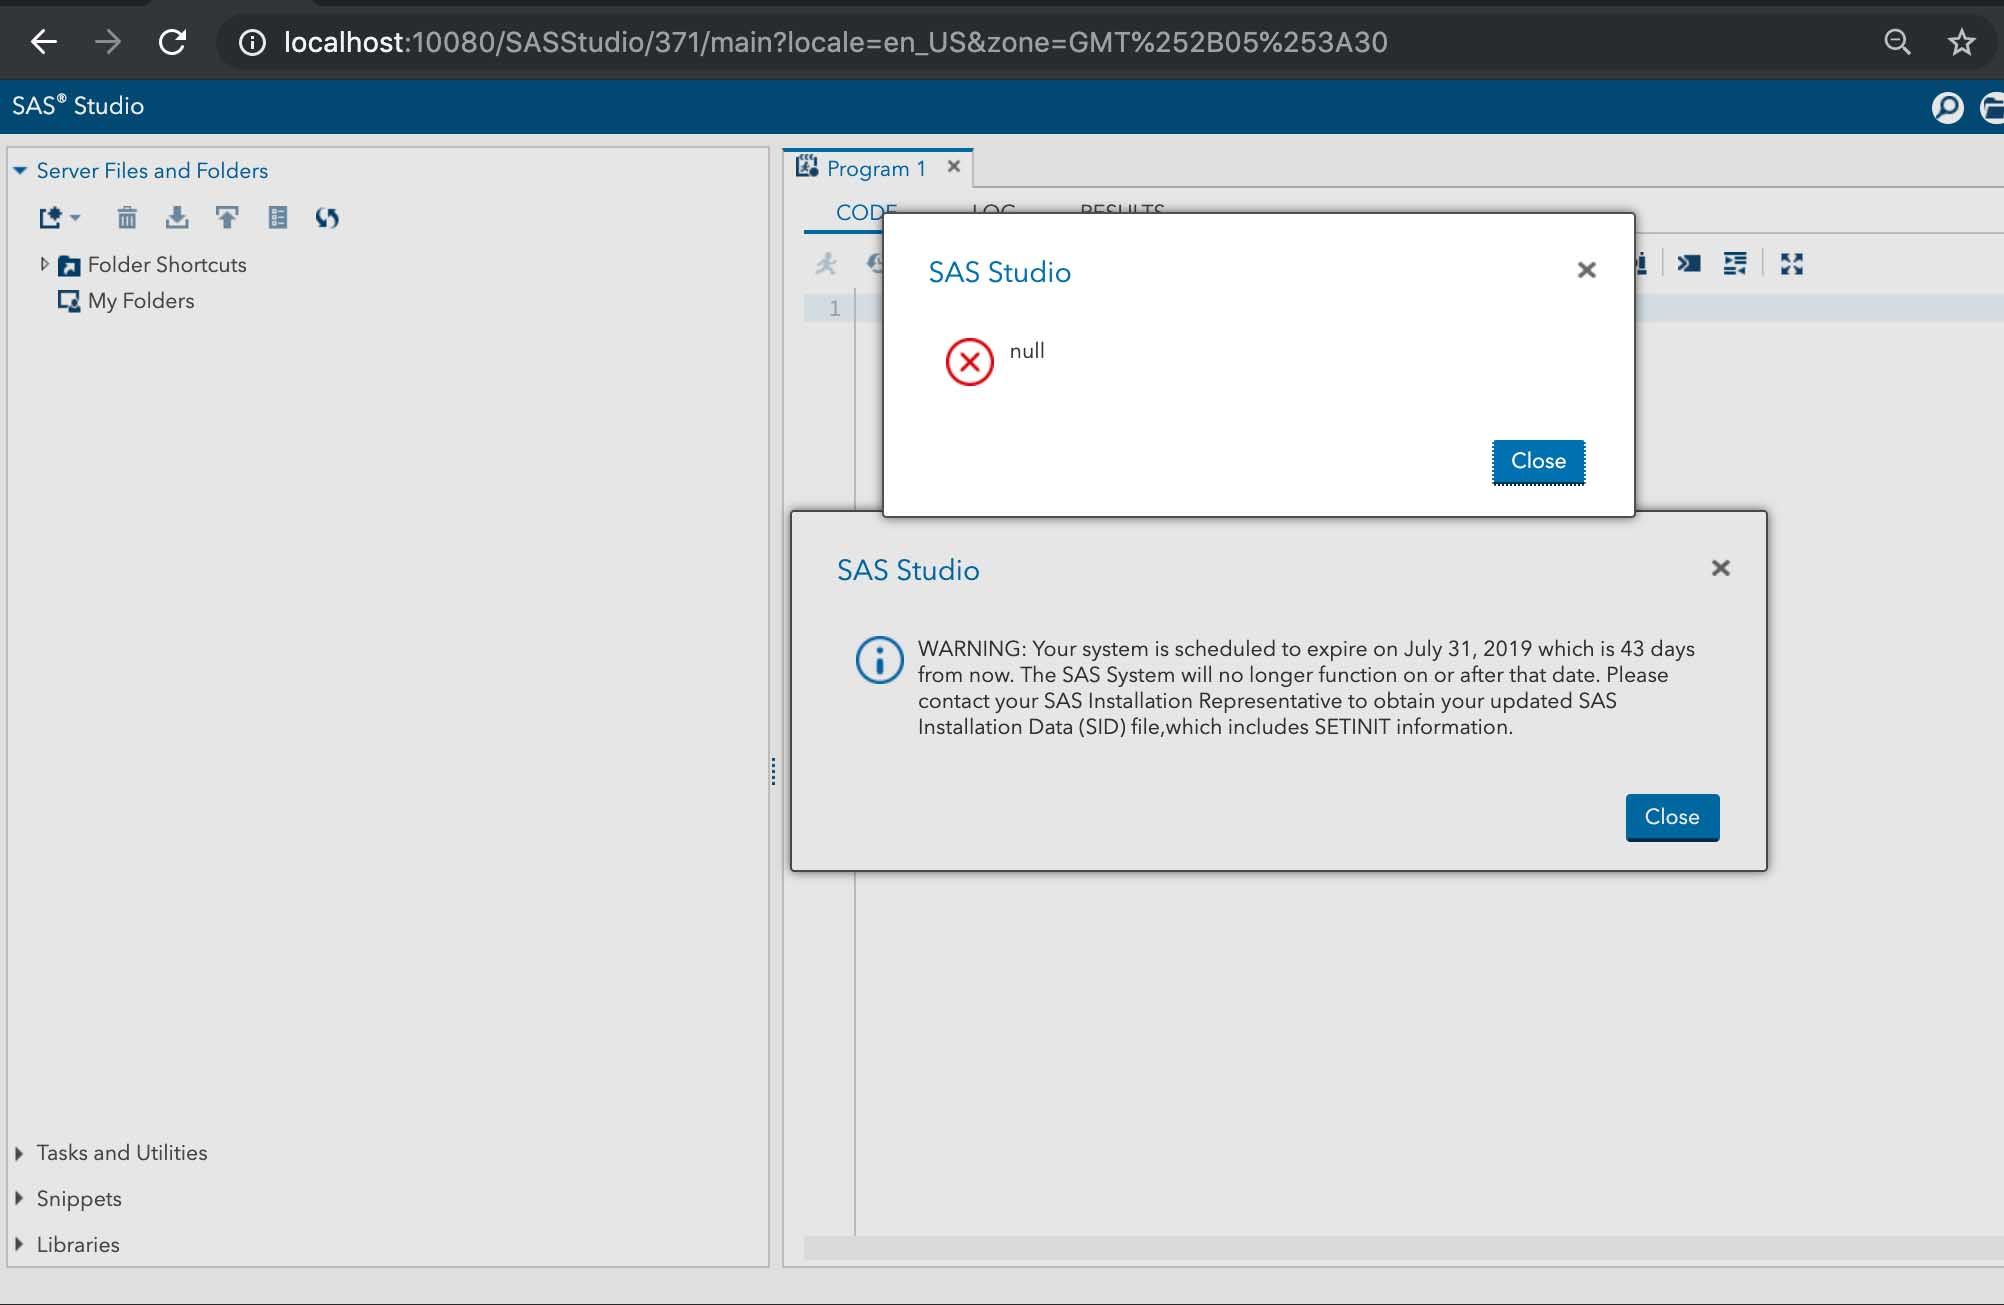
Task: Click the Delete trash icon in file toolbar
Action: click(127, 217)
